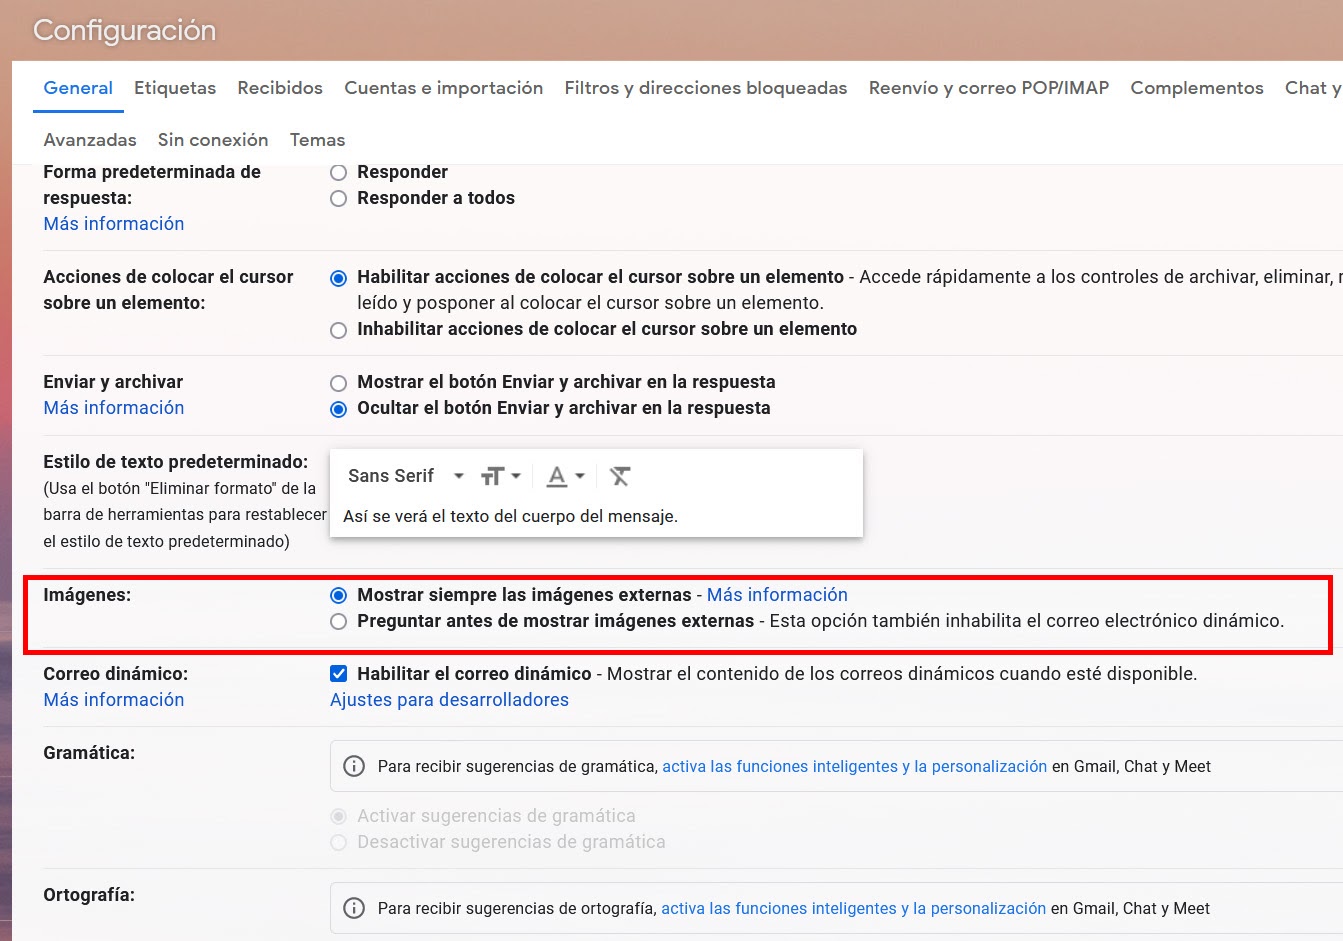Image resolution: width=1343 pixels, height=941 pixels.
Task: Open the Recibidos tab
Action: pyautogui.click(x=280, y=88)
